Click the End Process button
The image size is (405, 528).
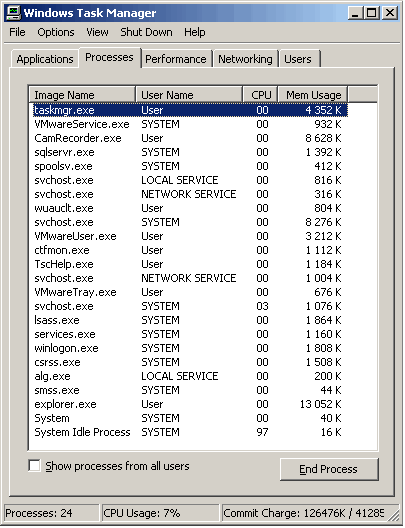(329, 469)
